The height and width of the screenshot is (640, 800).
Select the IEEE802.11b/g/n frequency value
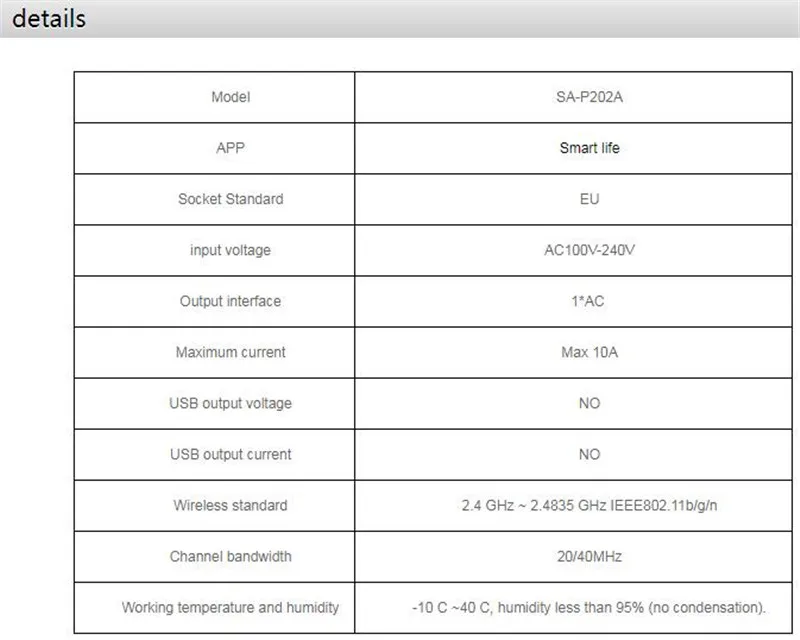click(589, 505)
